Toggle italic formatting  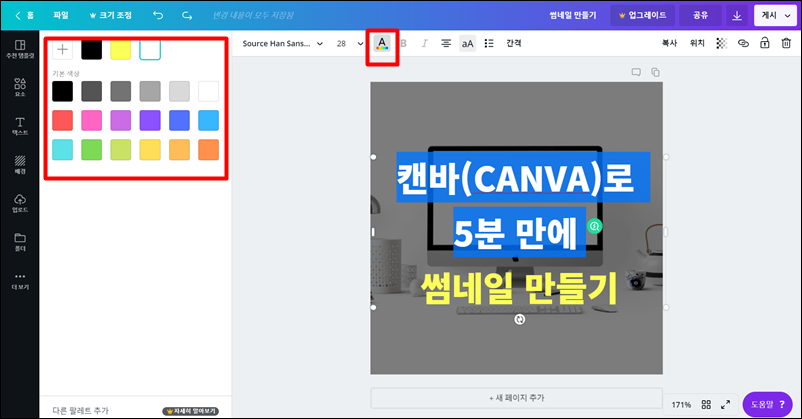425,43
